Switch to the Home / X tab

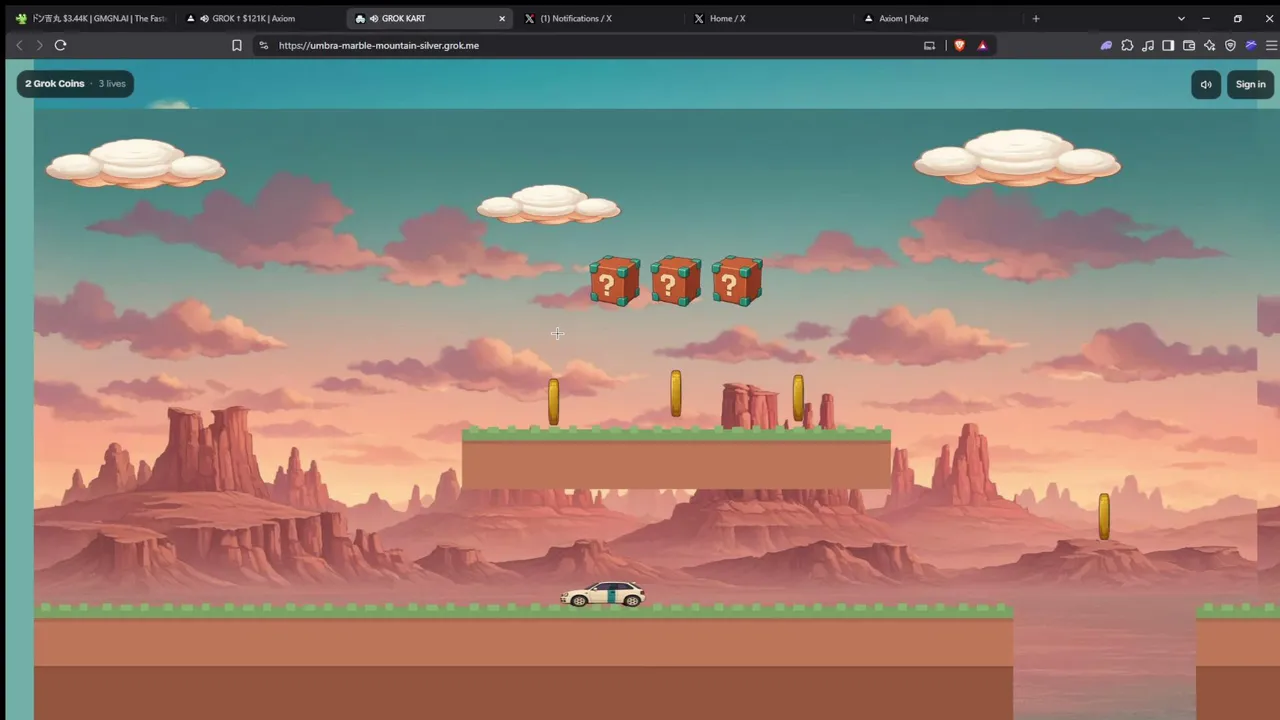tap(770, 18)
